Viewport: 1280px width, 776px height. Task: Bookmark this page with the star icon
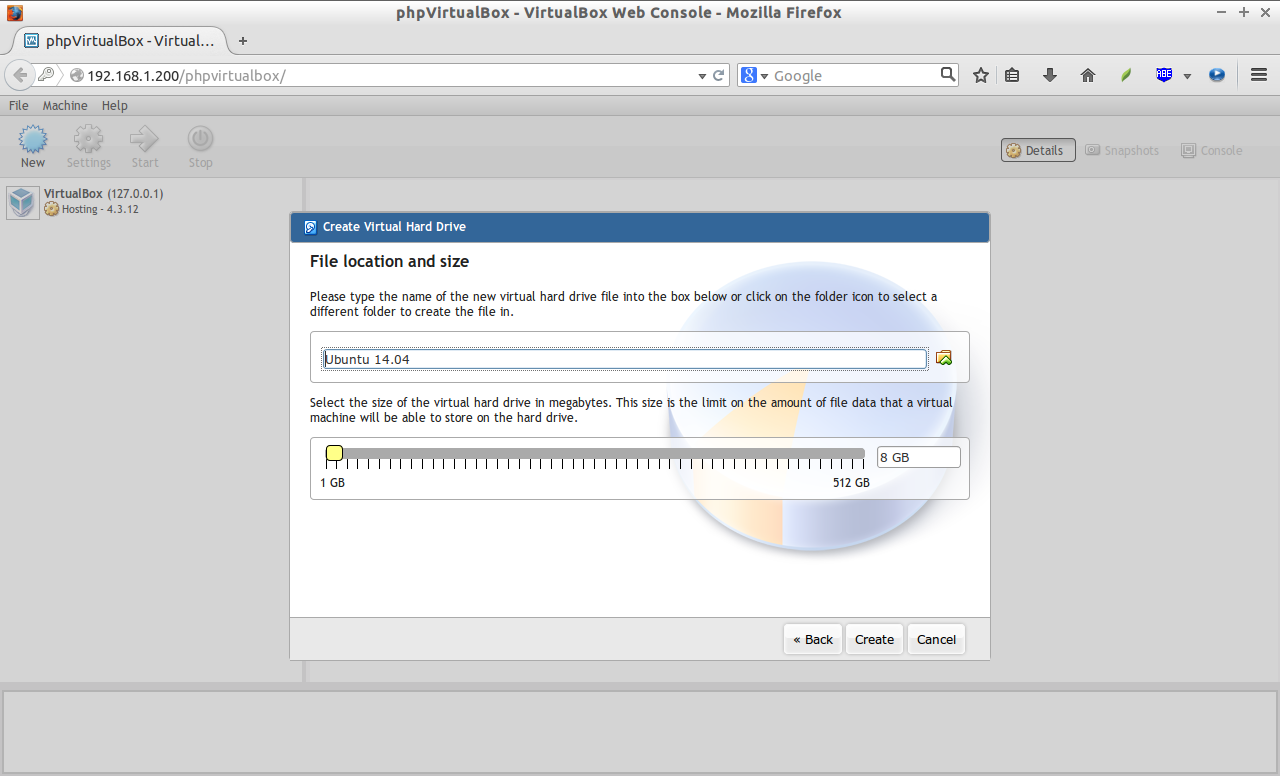(x=981, y=75)
